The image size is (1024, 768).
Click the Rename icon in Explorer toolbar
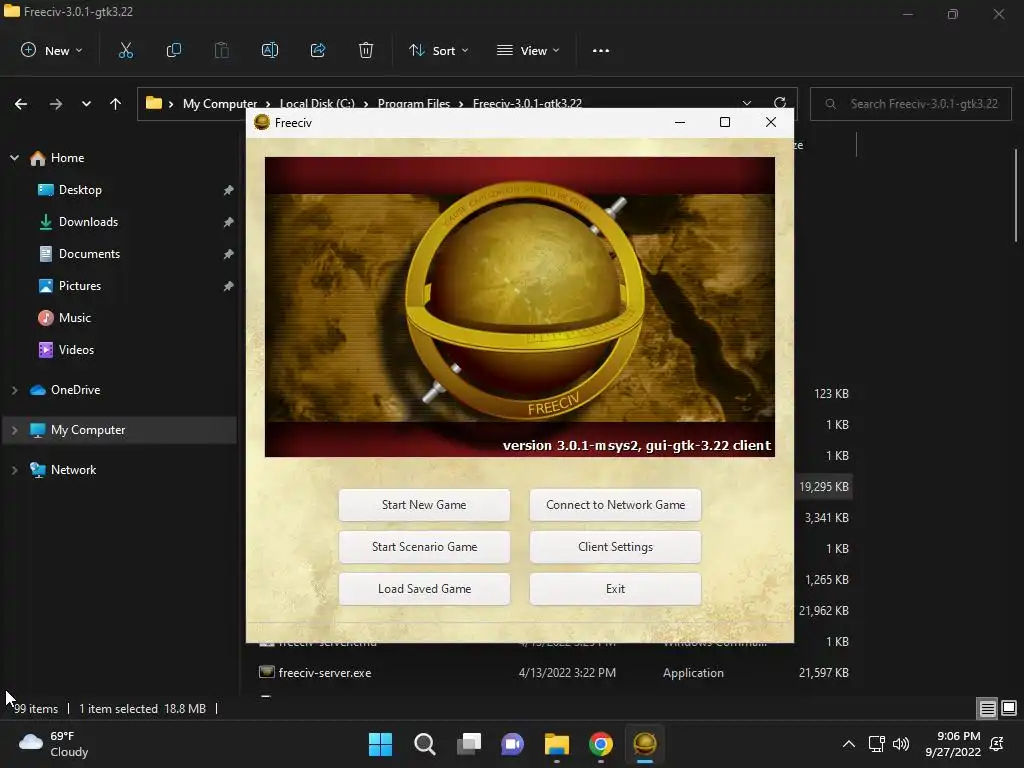270,50
